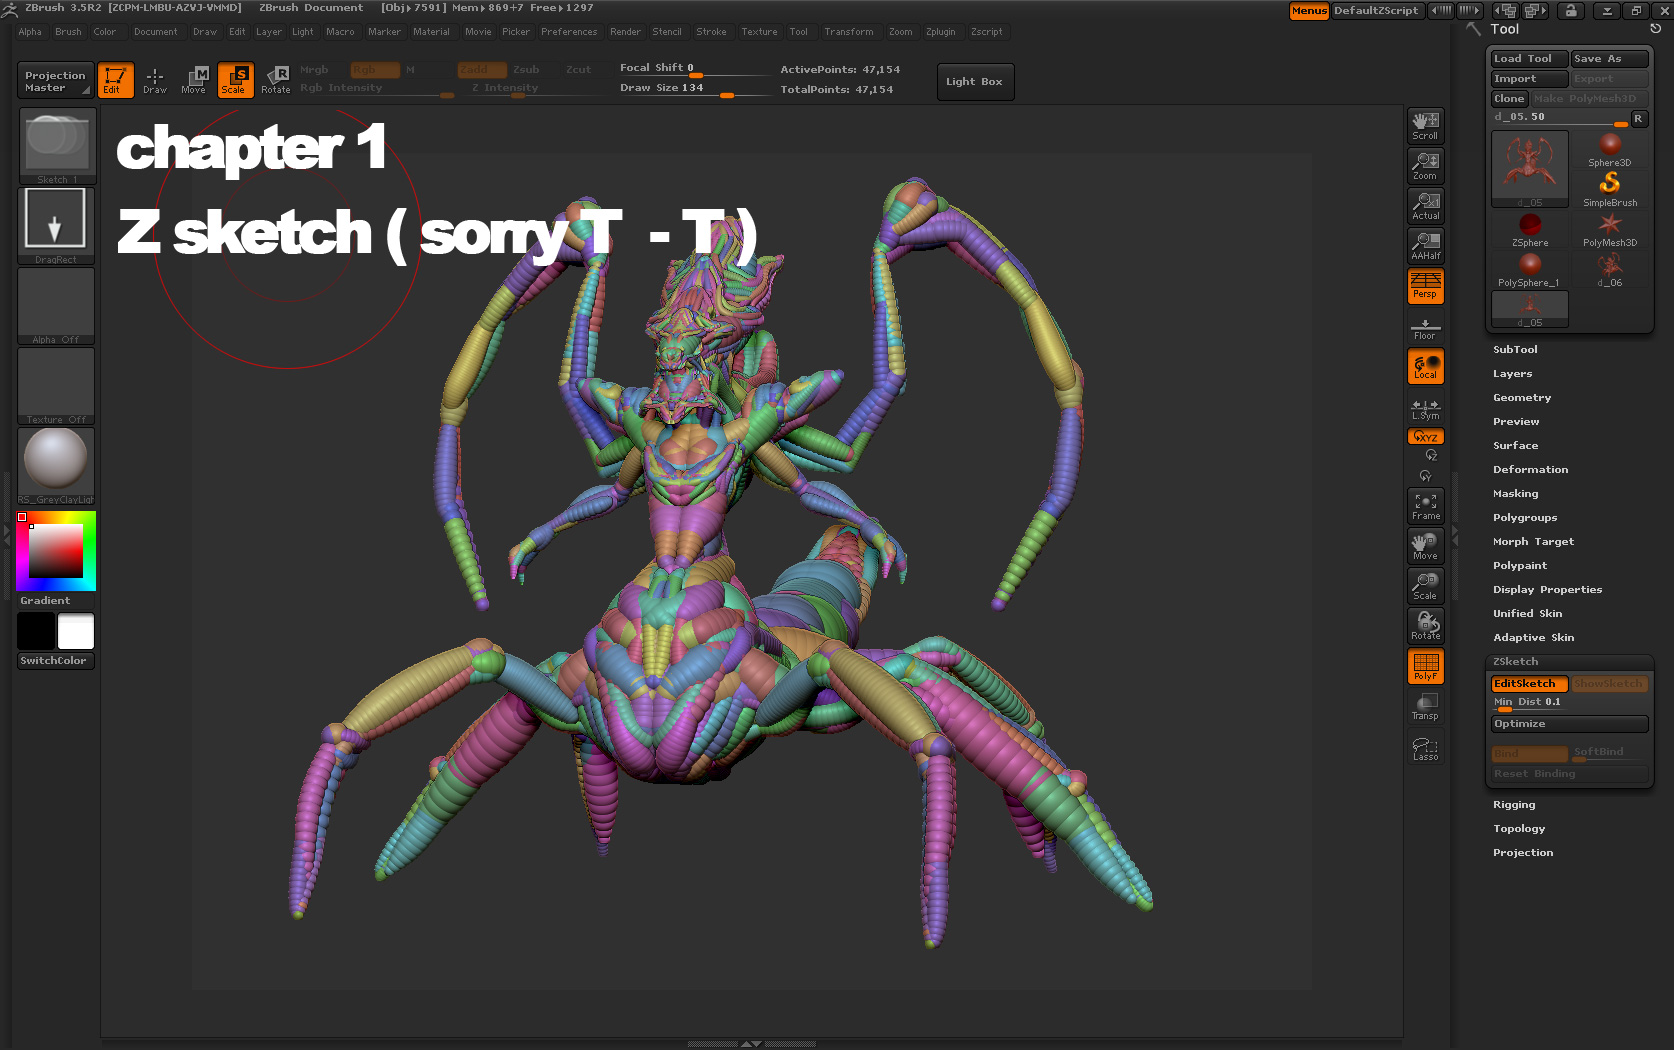The width and height of the screenshot is (1674, 1050).
Task: Open the Document menu
Action: pyautogui.click(x=155, y=32)
